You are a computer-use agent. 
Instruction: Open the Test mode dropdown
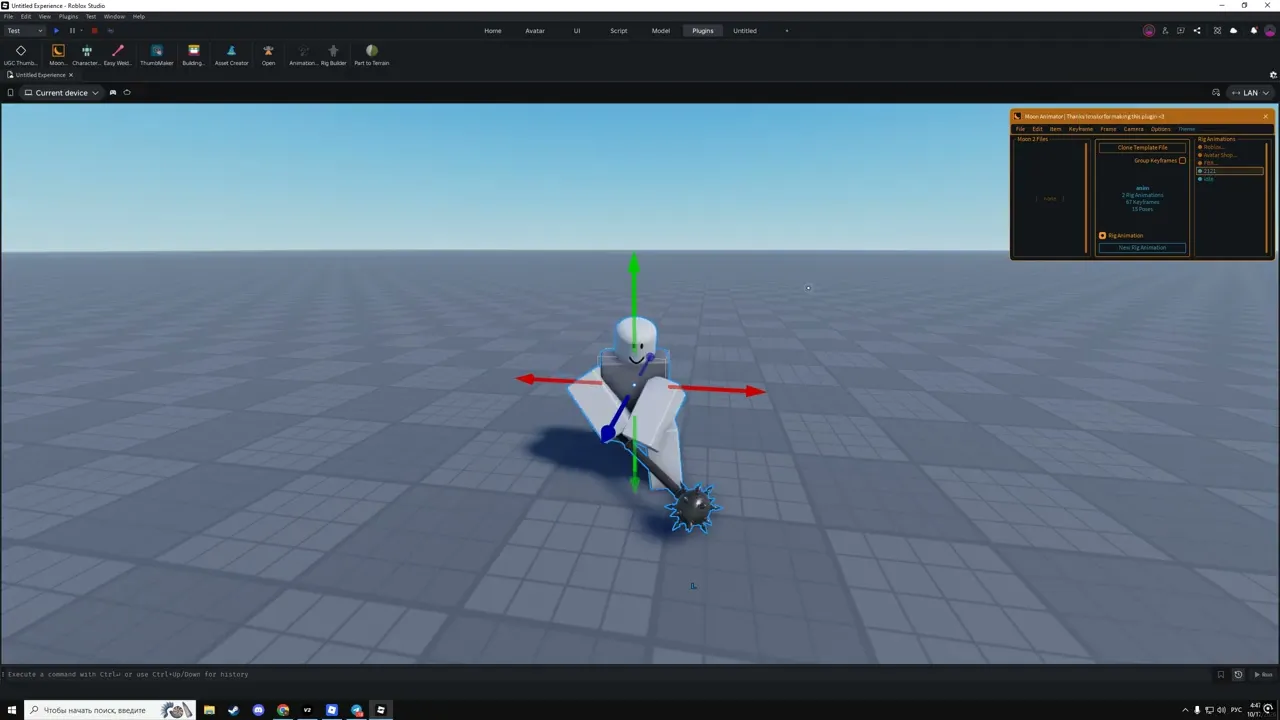point(24,31)
